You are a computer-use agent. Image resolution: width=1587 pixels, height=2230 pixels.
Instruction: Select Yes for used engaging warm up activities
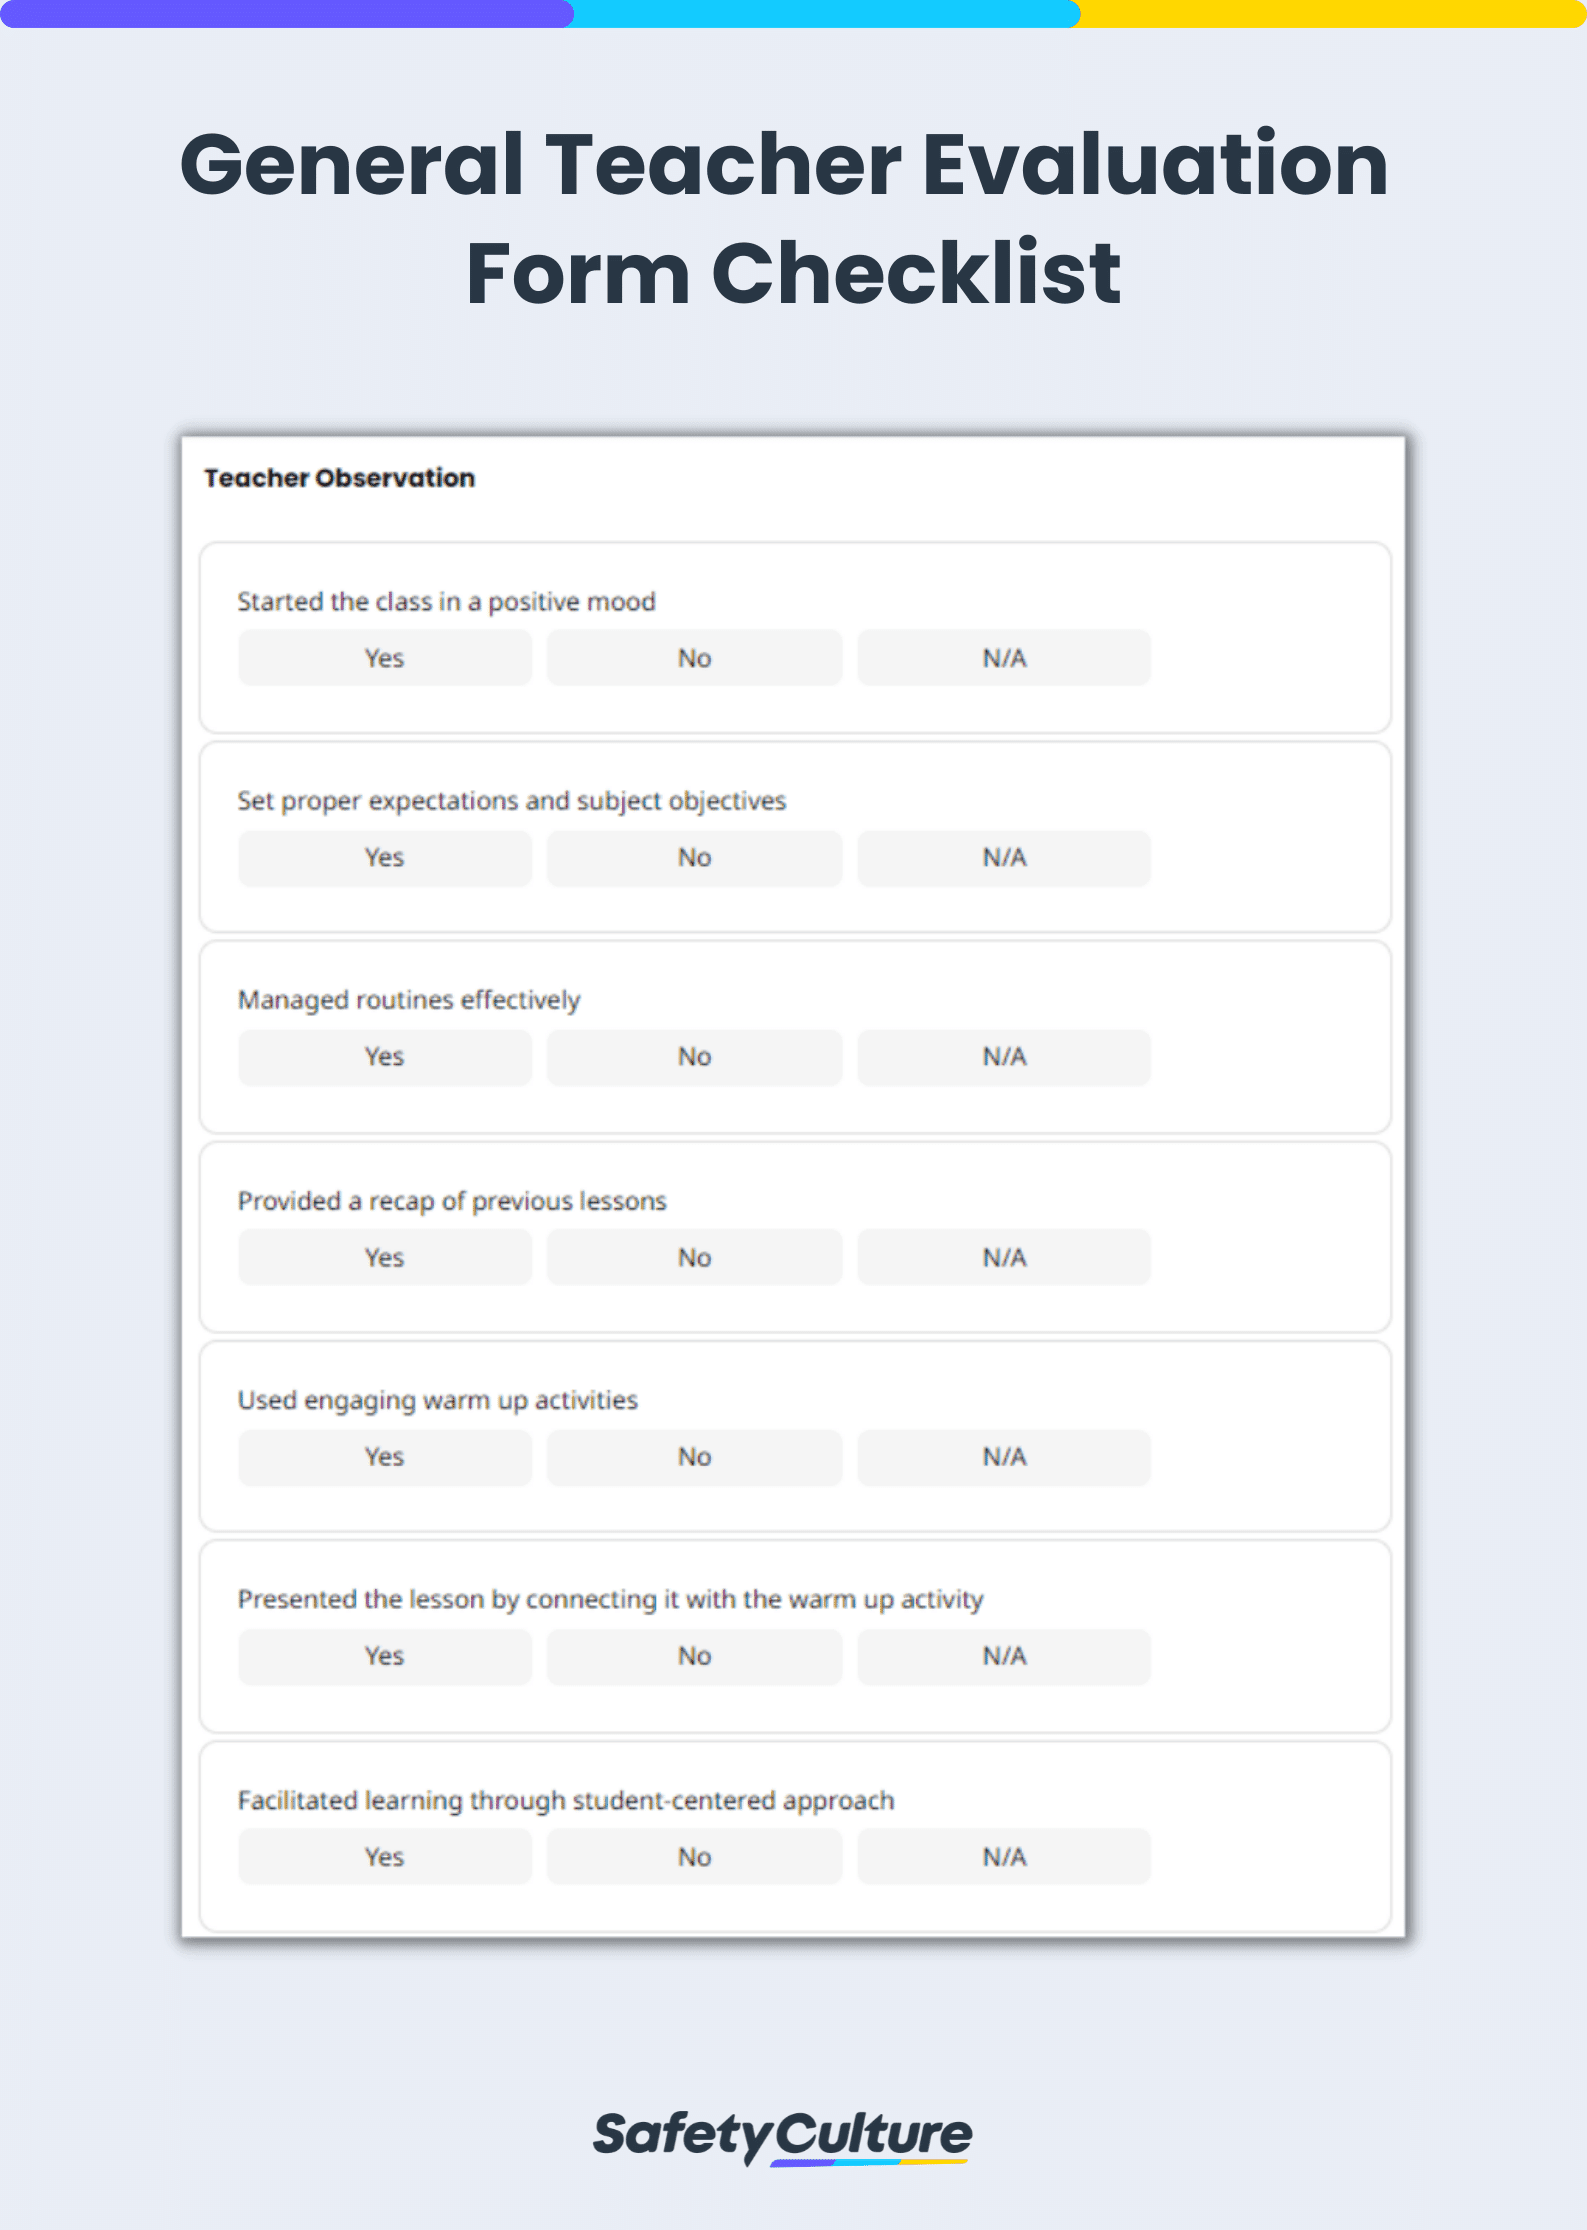(385, 1457)
